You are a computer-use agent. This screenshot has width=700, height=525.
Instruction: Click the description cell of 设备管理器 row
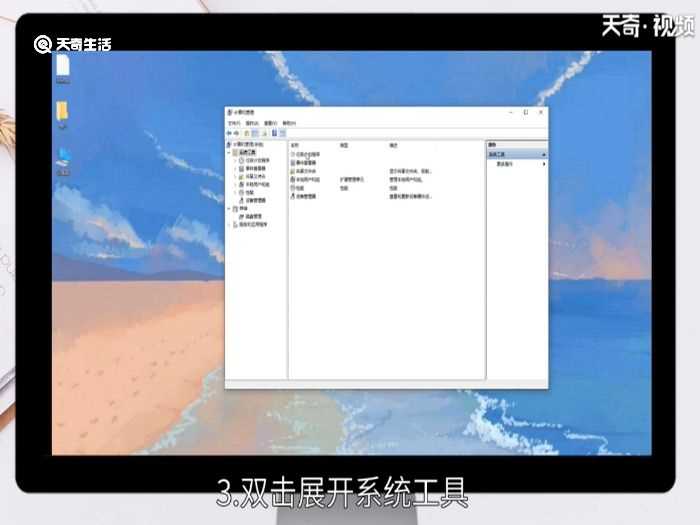click(x=410, y=196)
